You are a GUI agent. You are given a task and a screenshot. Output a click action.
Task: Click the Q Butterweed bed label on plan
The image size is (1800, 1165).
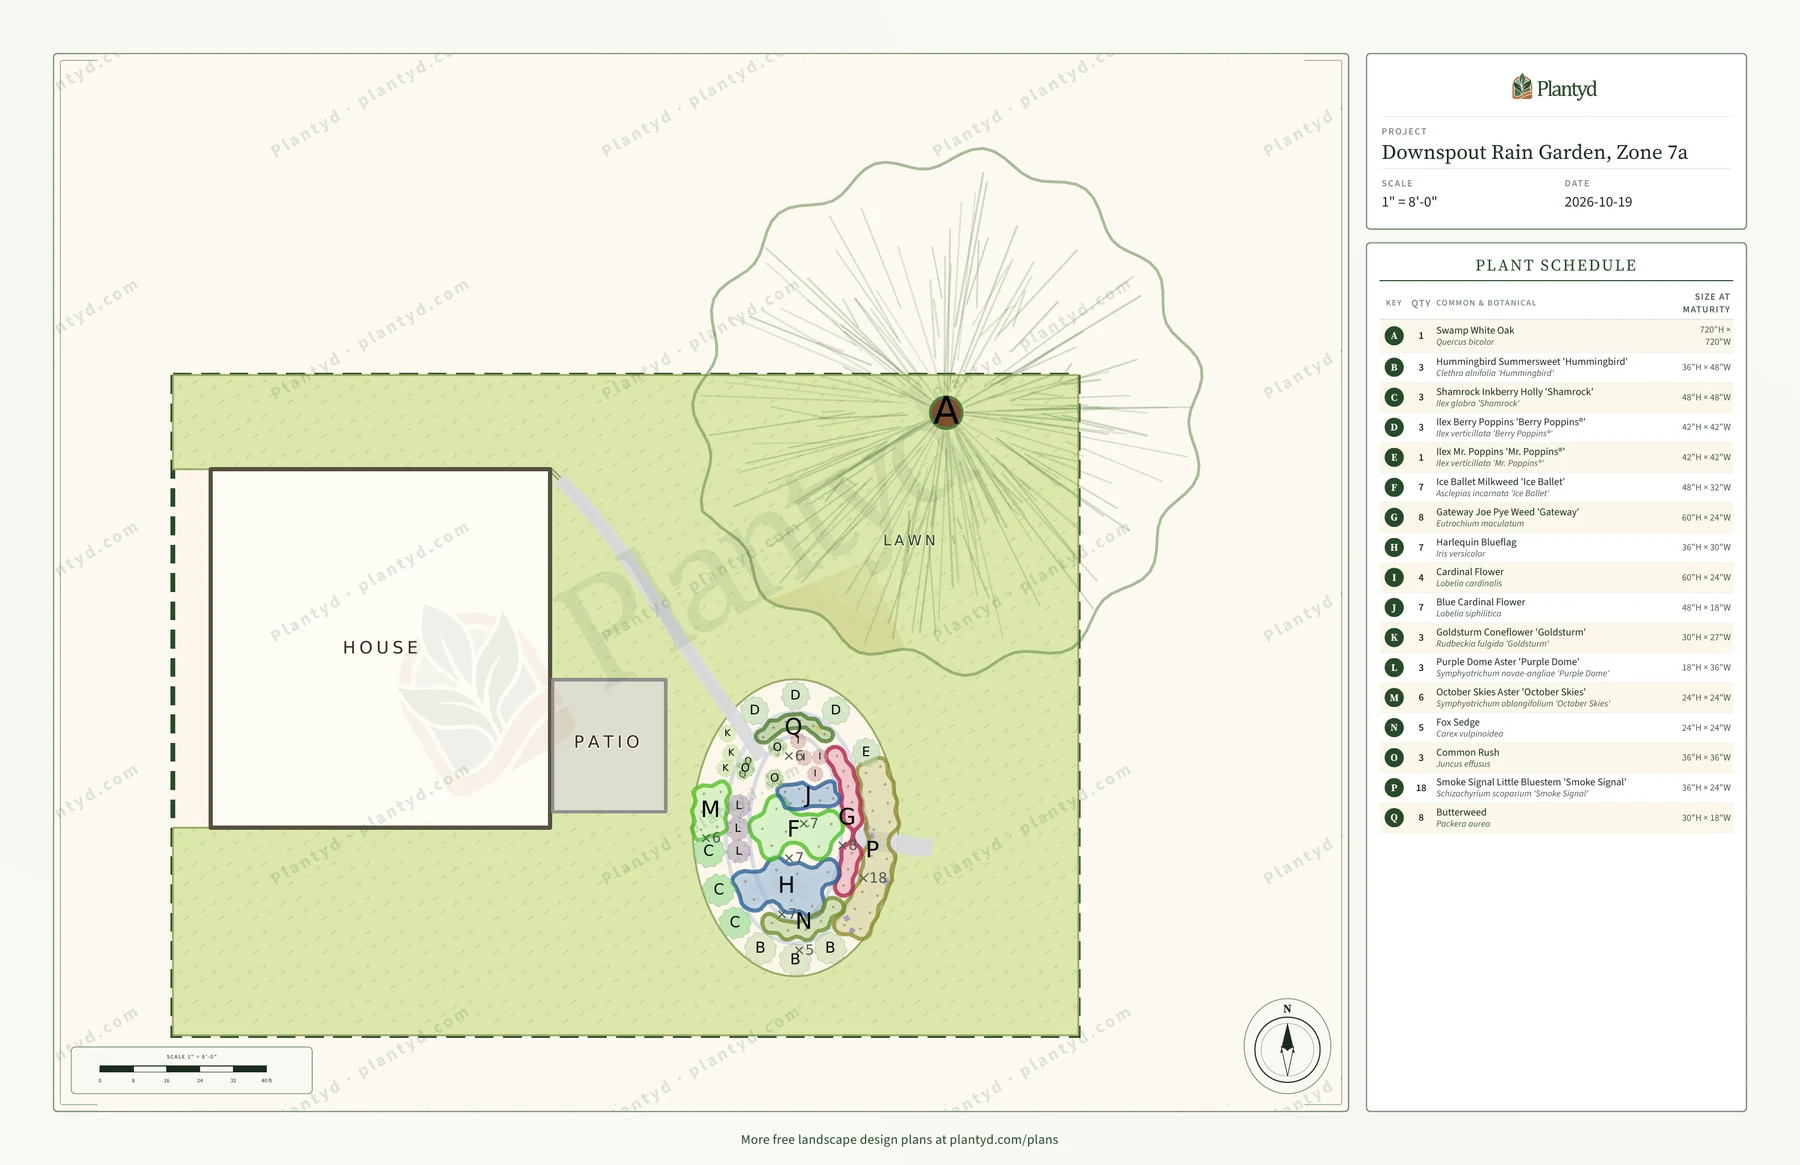point(793,727)
